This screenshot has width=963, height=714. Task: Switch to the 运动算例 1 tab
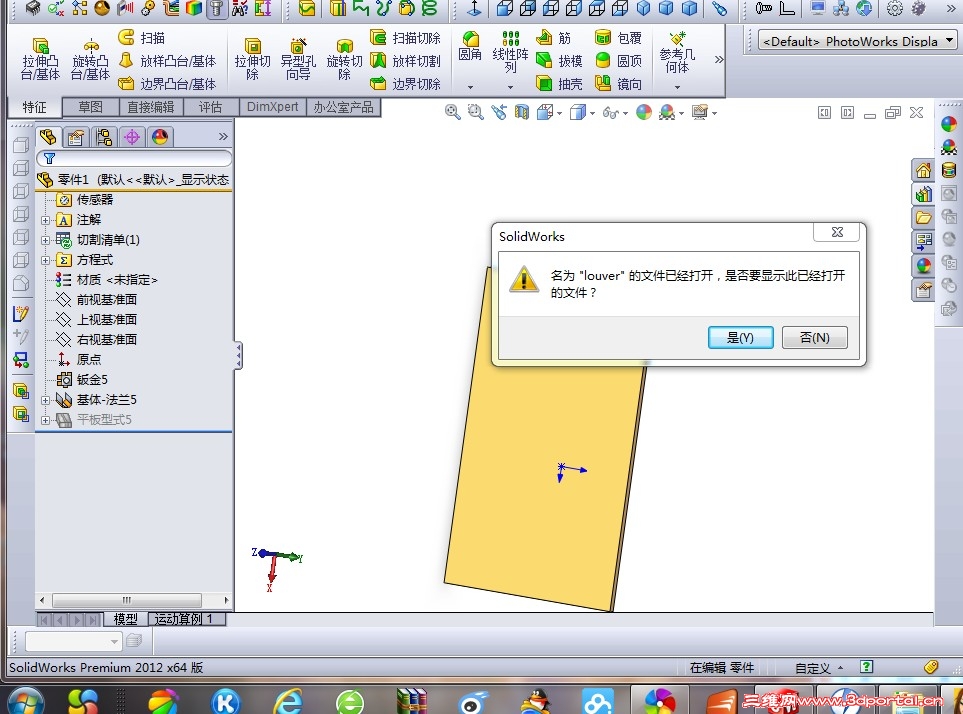(187, 619)
